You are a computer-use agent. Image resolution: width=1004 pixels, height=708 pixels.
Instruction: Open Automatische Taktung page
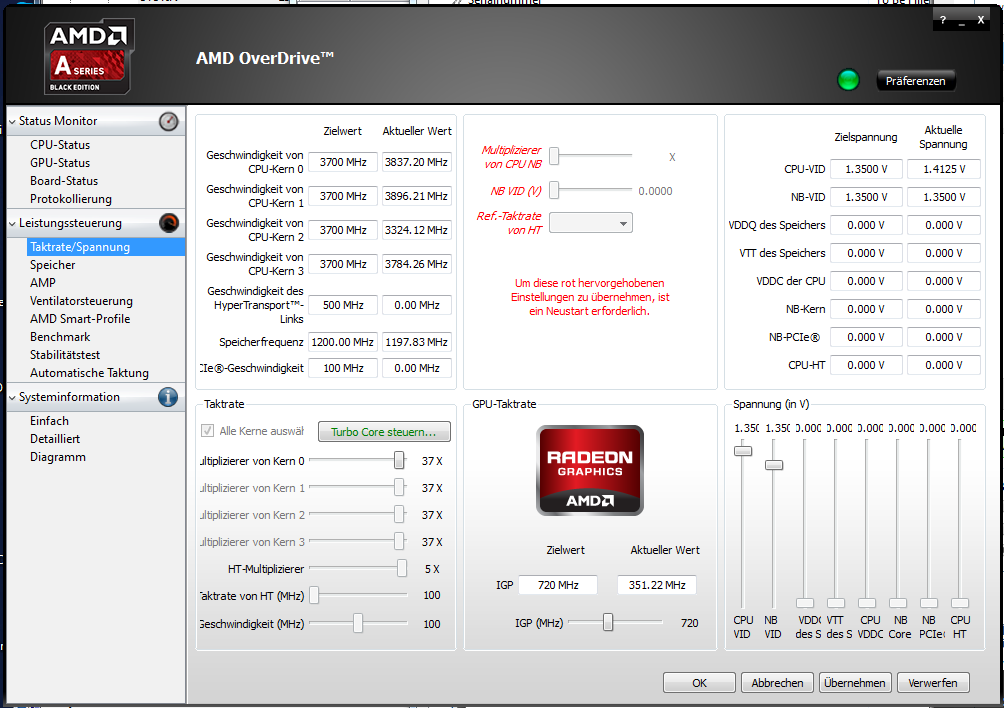point(90,372)
